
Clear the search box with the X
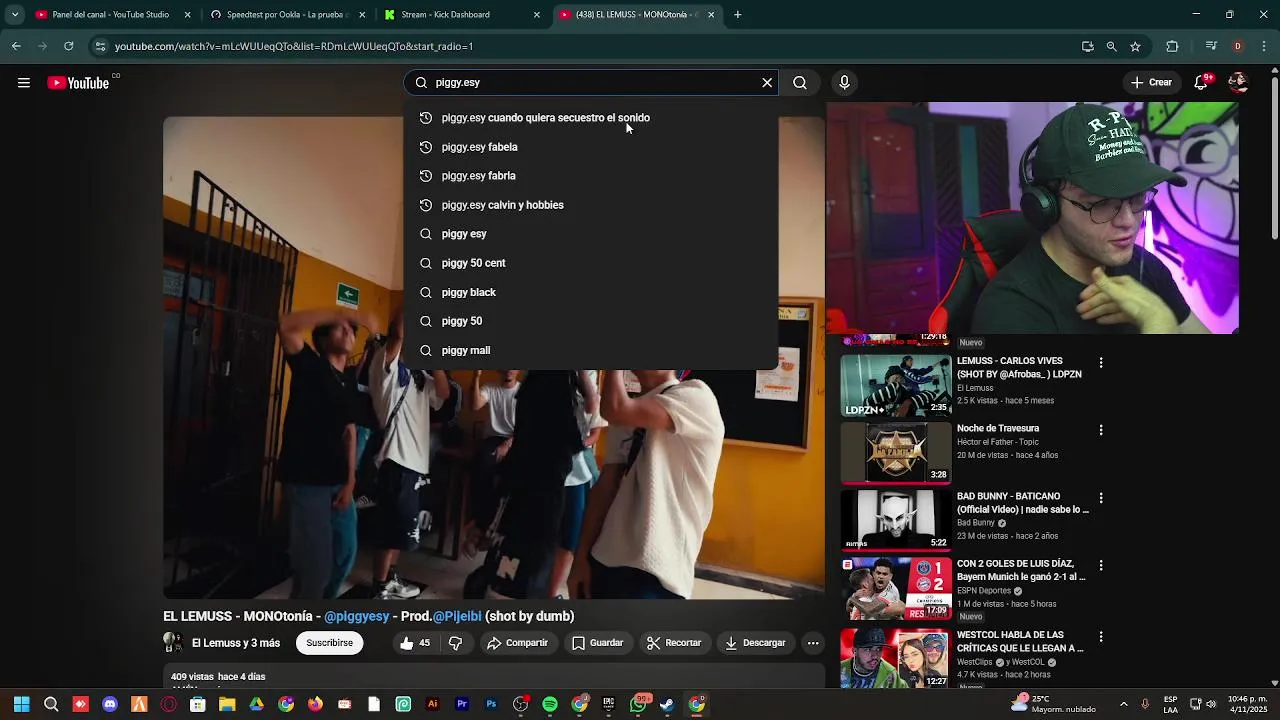point(767,83)
